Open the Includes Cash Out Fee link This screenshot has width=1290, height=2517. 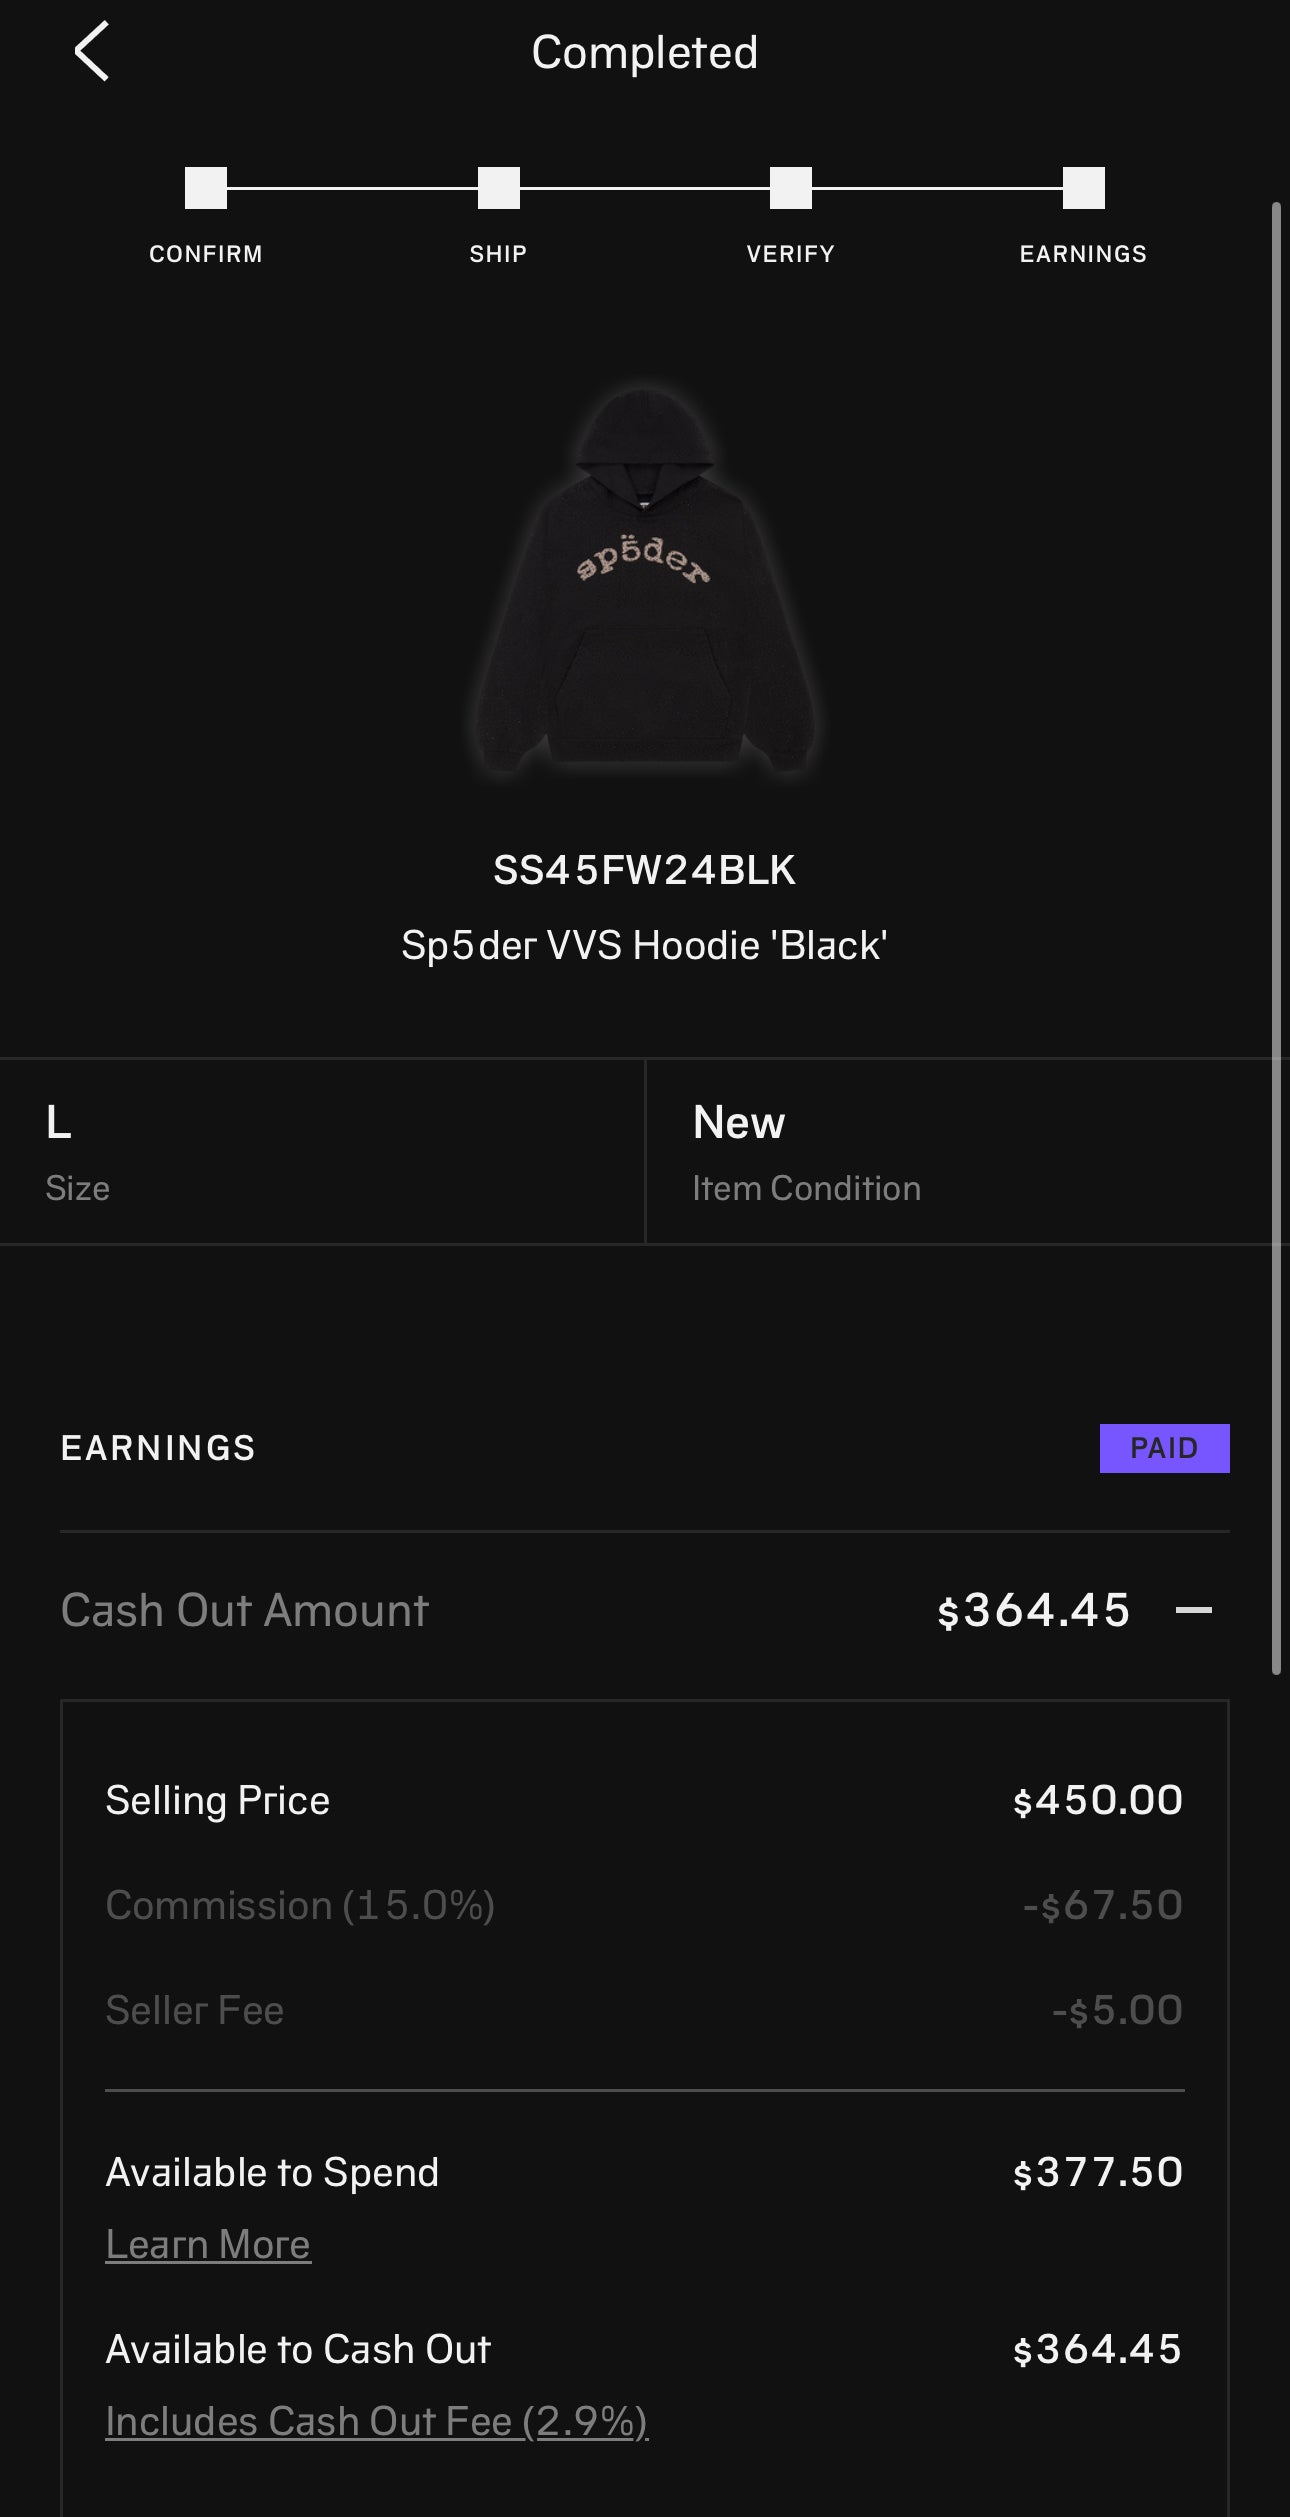click(x=376, y=2422)
